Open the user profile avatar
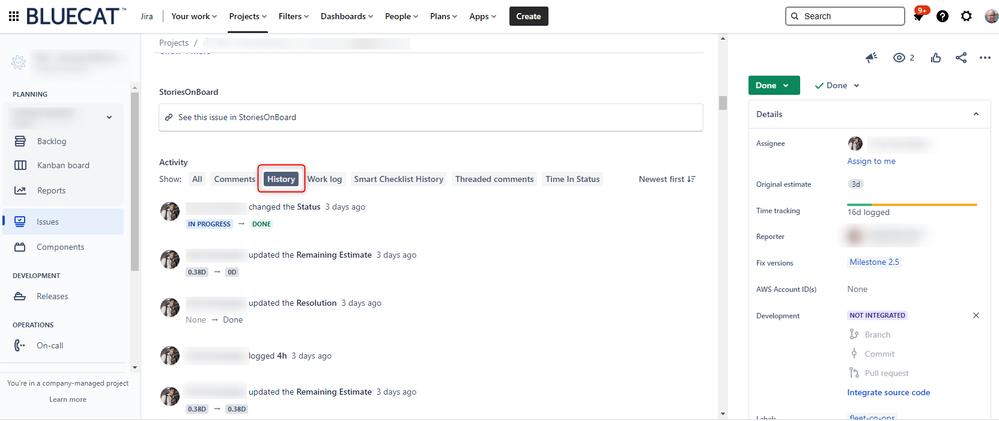The width and height of the screenshot is (999, 421). 991,17
